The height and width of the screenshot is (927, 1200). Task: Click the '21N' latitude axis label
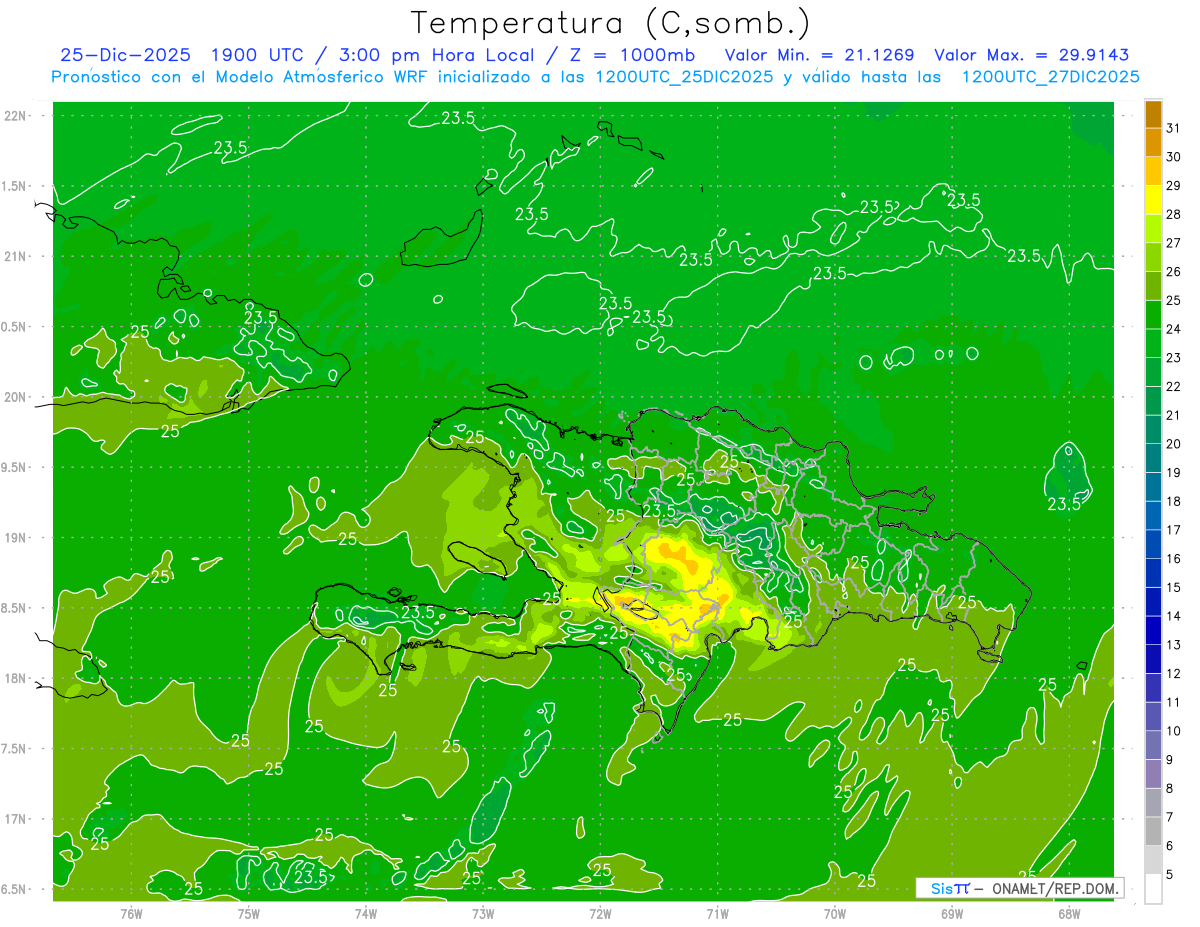click(x=17, y=257)
